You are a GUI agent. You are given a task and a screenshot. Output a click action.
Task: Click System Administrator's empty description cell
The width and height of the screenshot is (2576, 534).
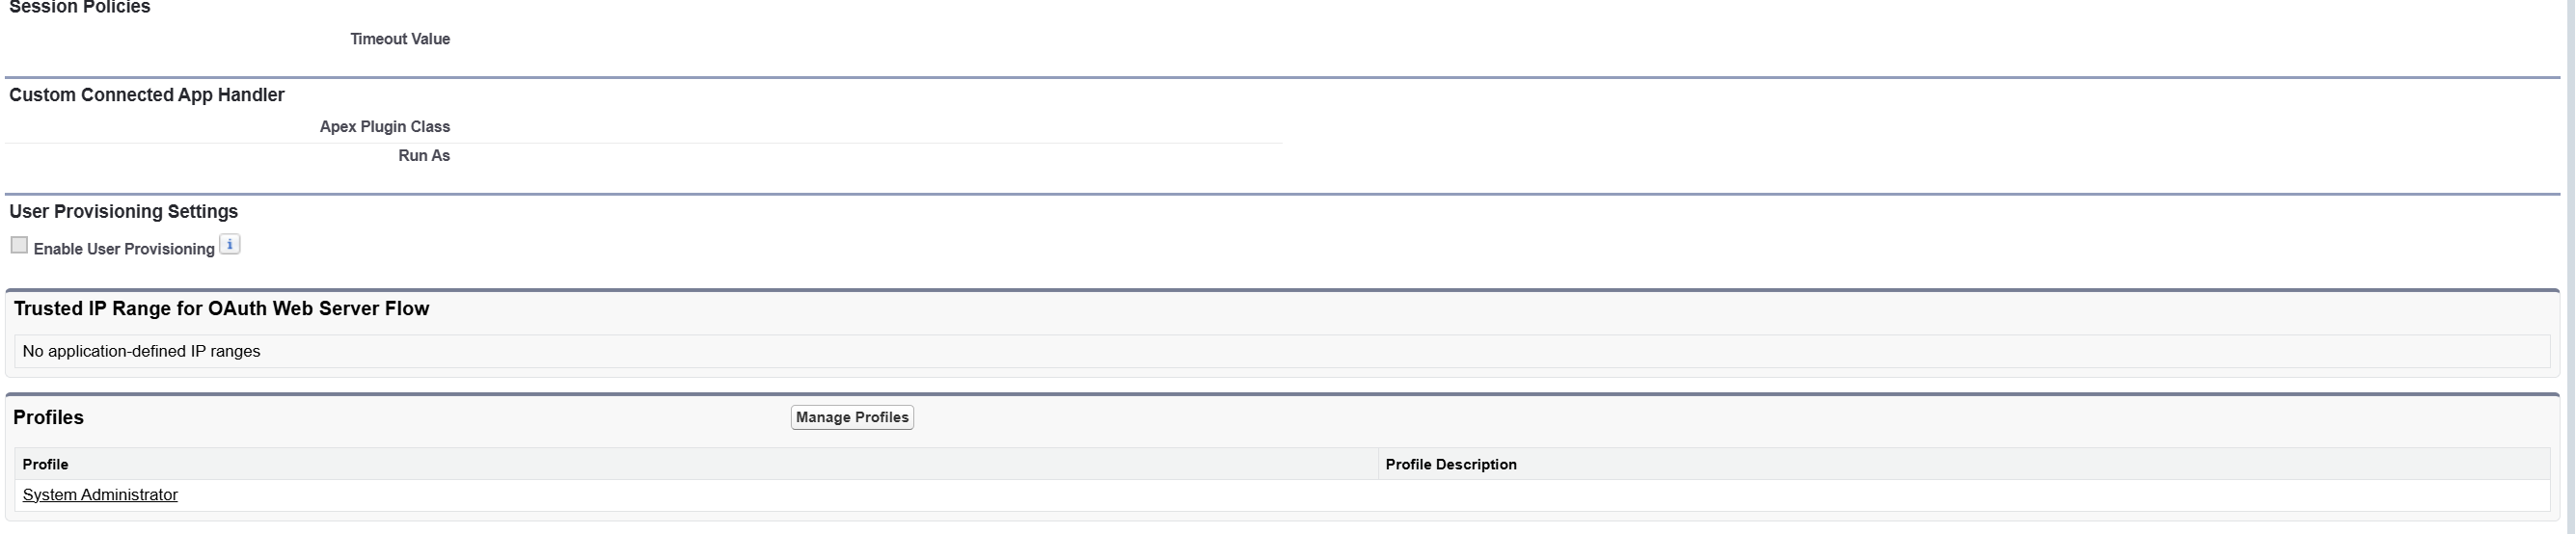tap(1964, 495)
